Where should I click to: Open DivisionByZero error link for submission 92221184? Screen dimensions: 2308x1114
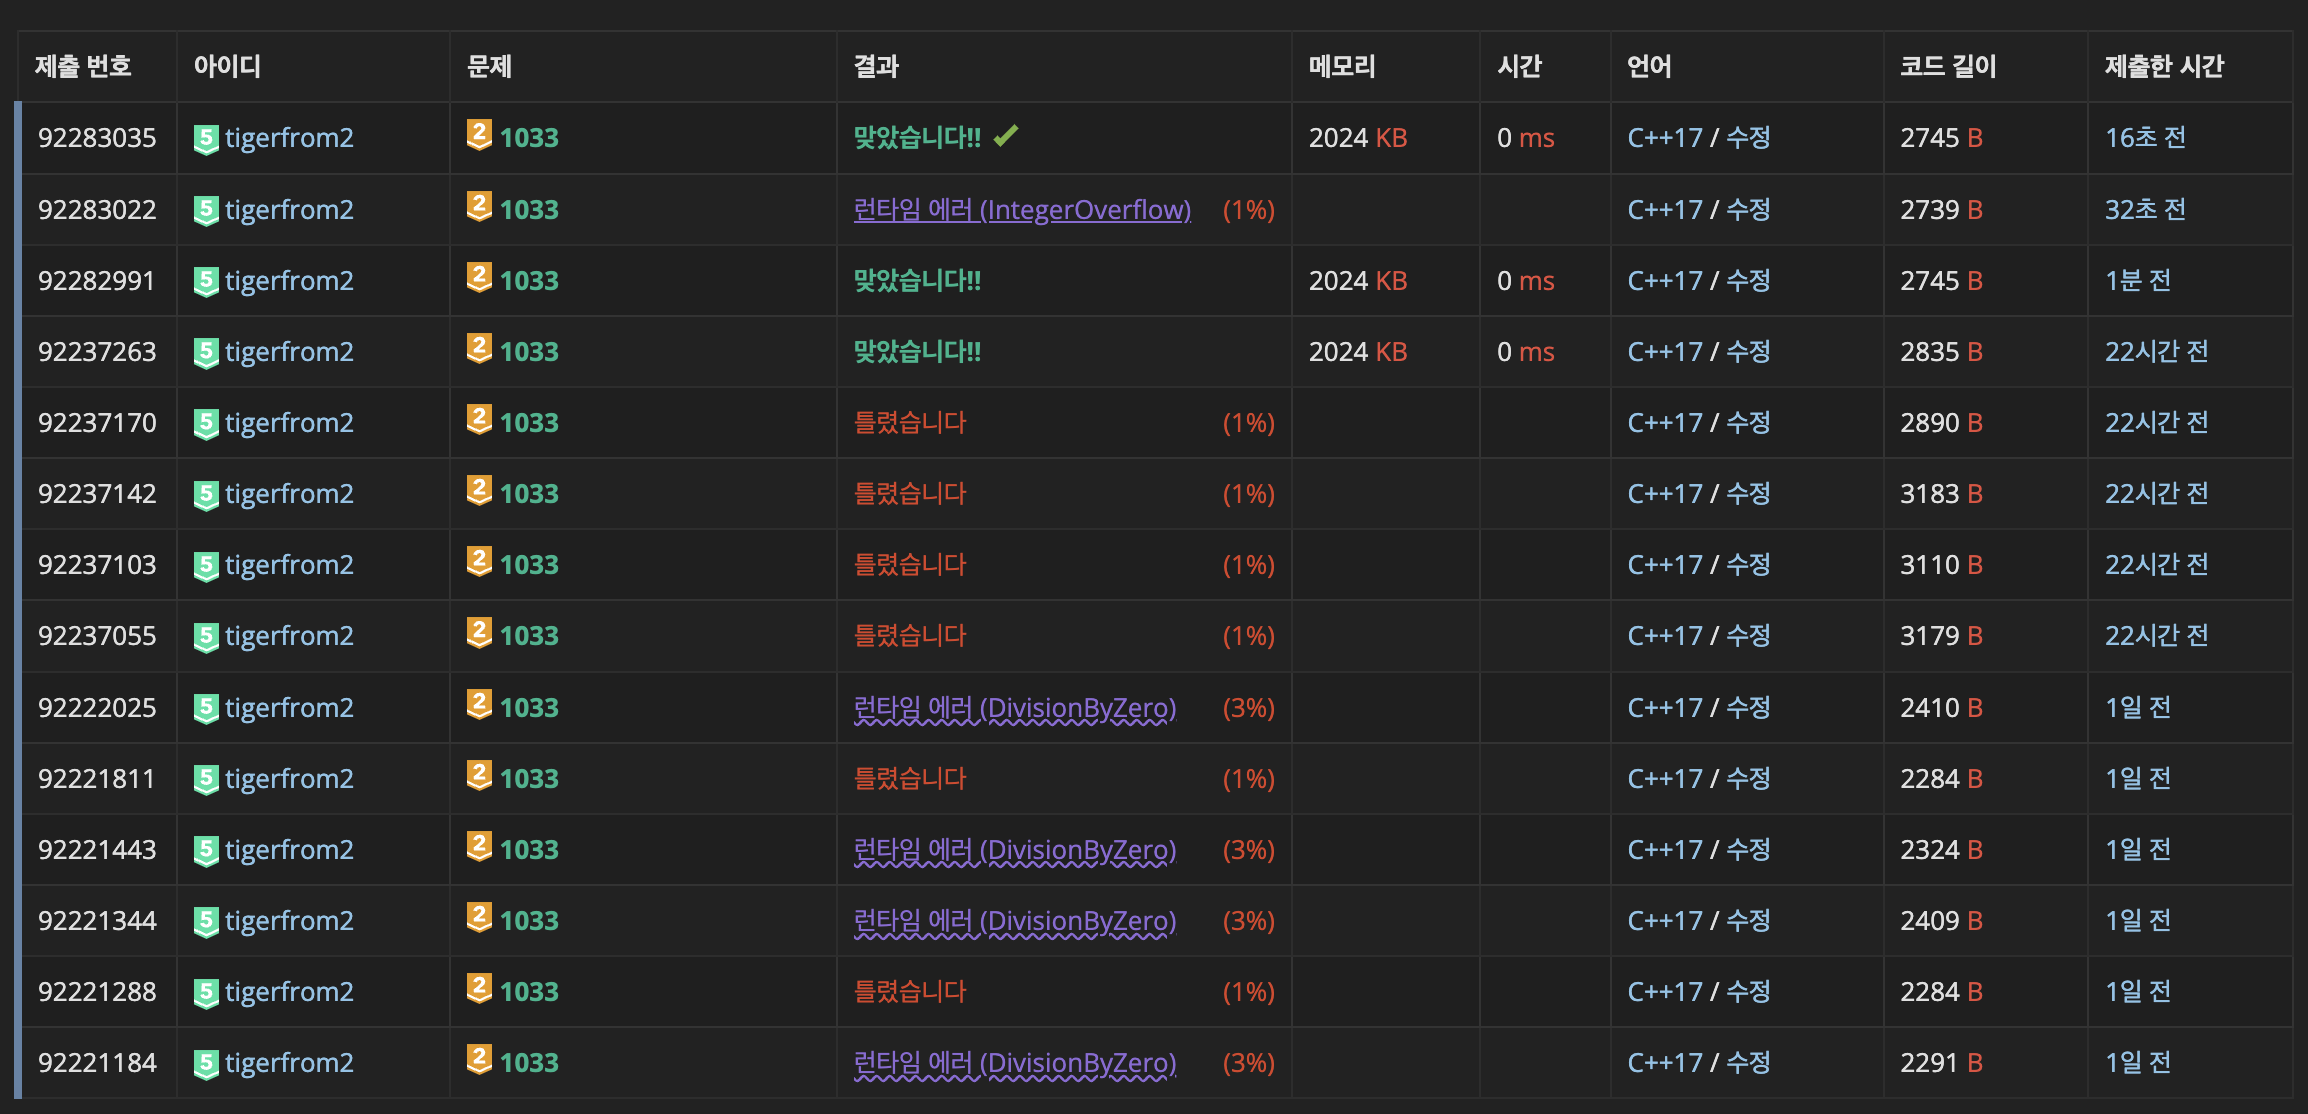[1014, 1063]
